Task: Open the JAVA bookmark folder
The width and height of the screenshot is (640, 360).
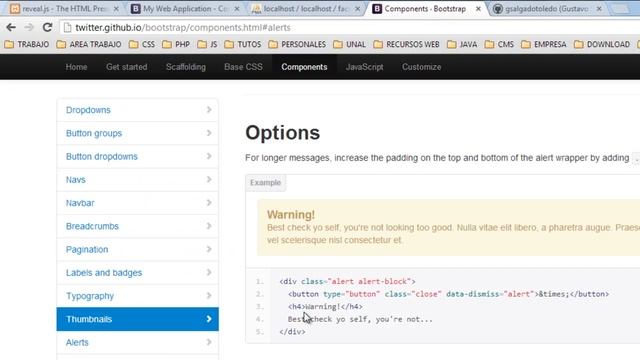Action: (x=462, y=44)
